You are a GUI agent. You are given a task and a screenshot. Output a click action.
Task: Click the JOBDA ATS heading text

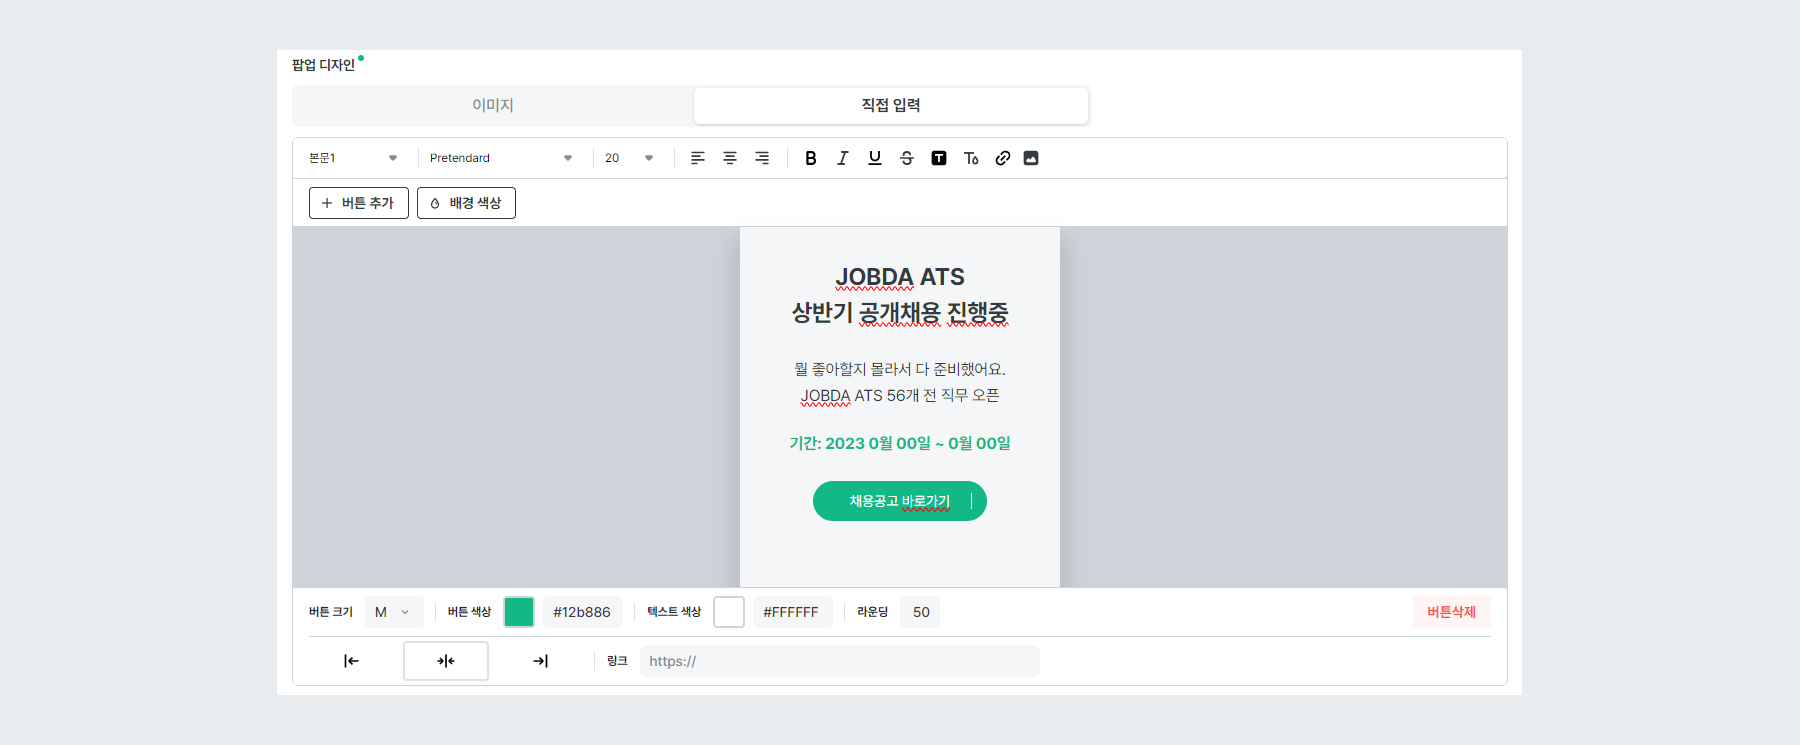pyautogui.click(x=900, y=277)
